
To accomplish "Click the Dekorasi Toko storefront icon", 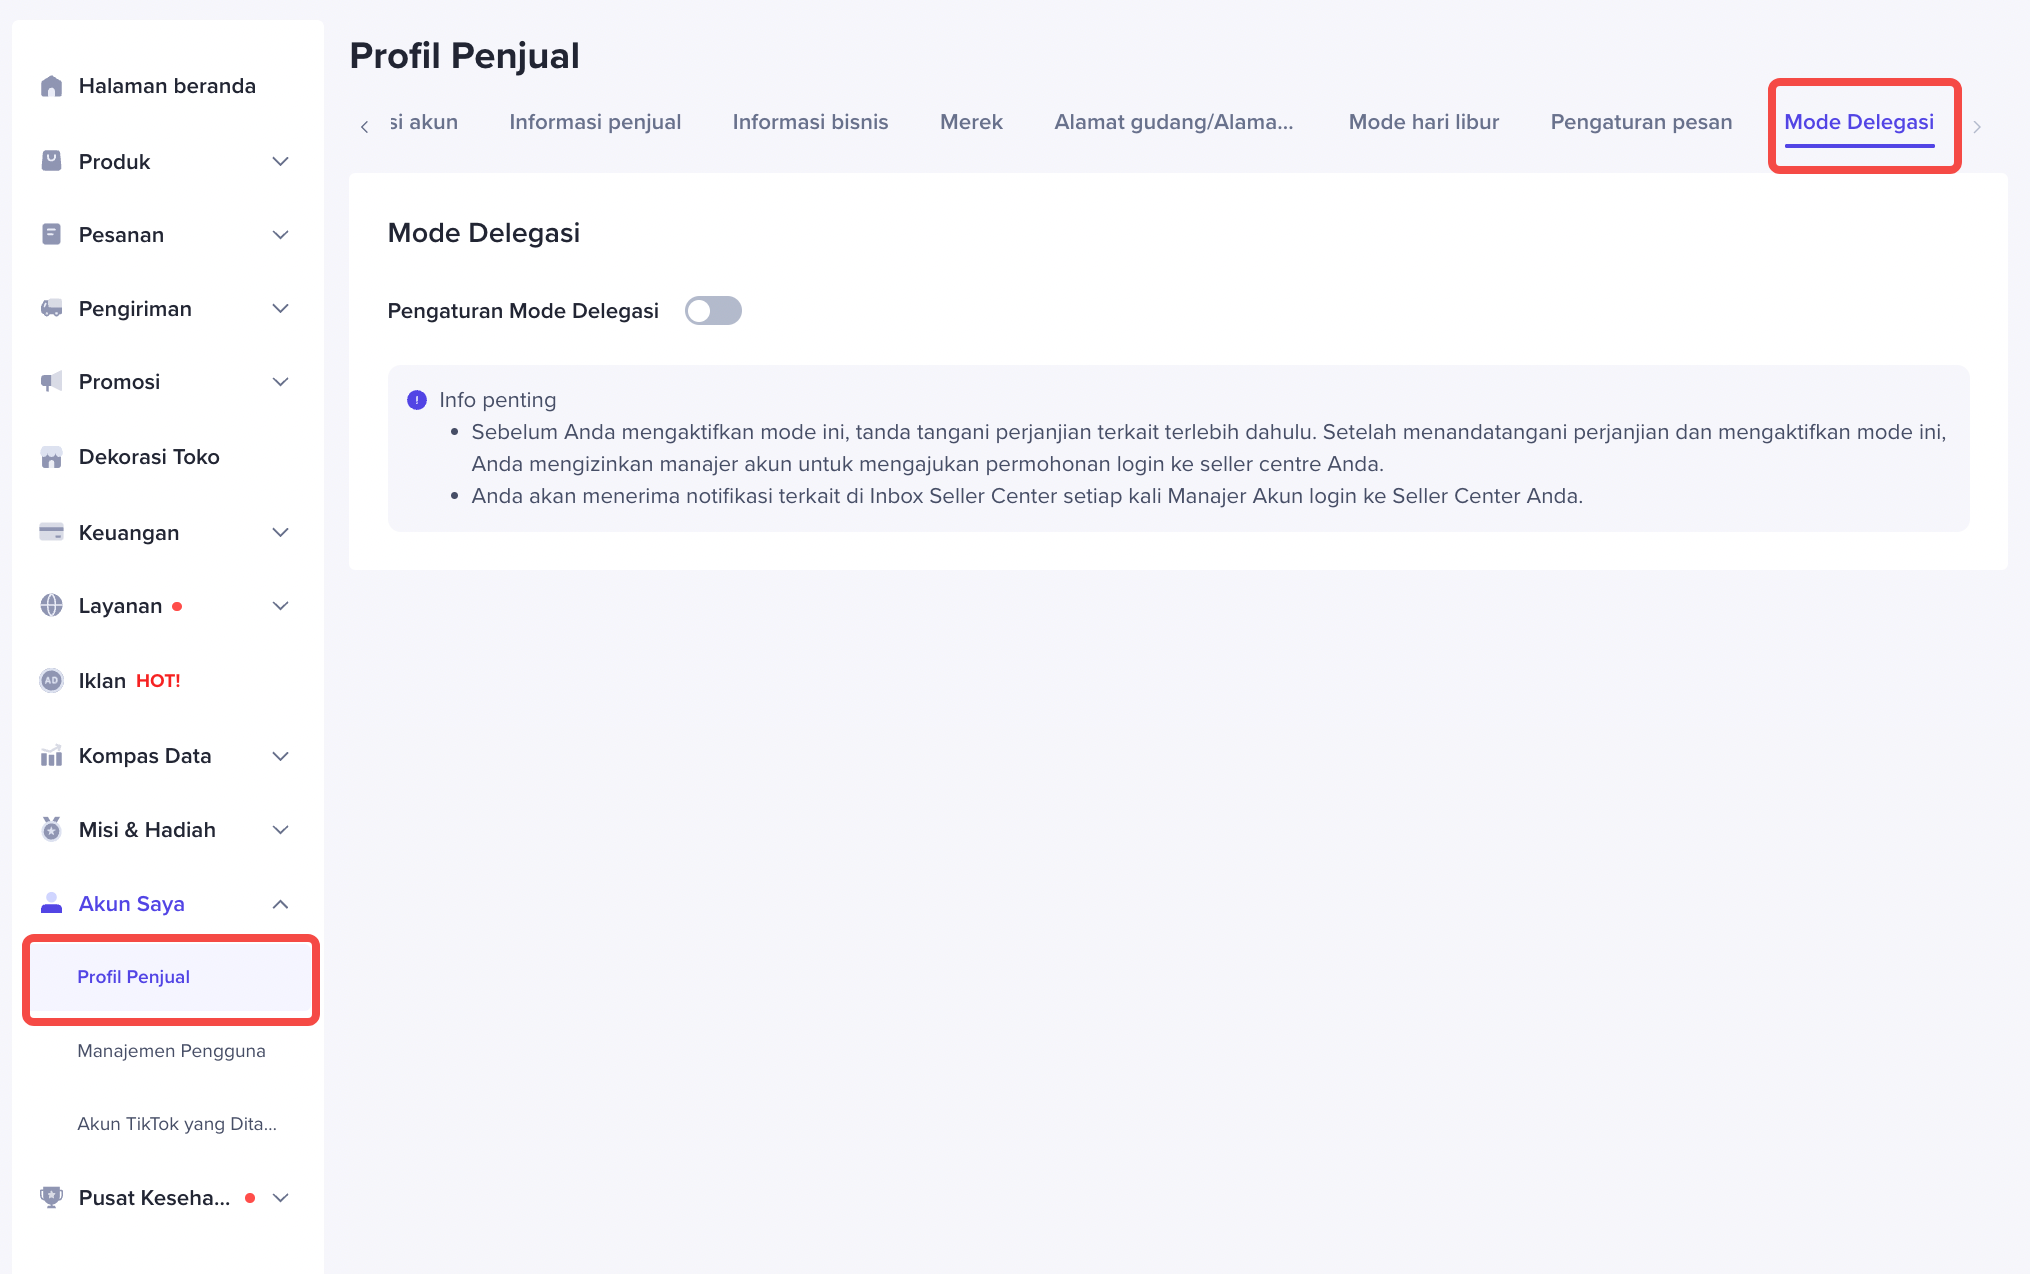I will coord(51,457).
